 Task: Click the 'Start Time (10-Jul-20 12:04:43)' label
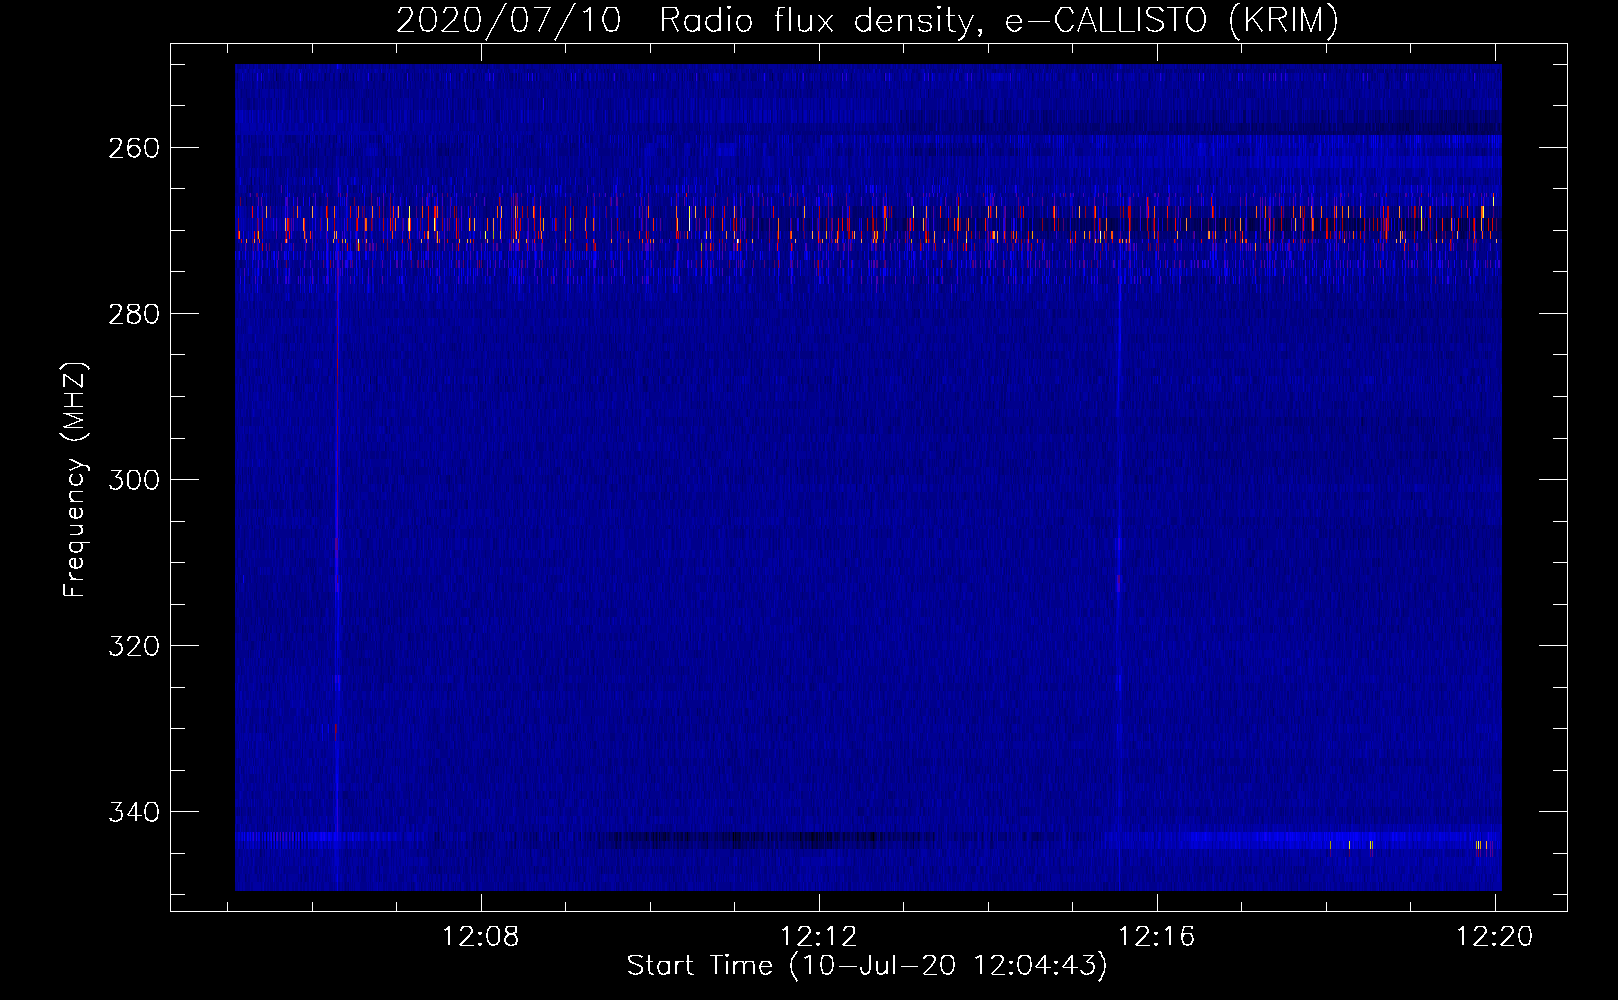click(x=867, y=966)
